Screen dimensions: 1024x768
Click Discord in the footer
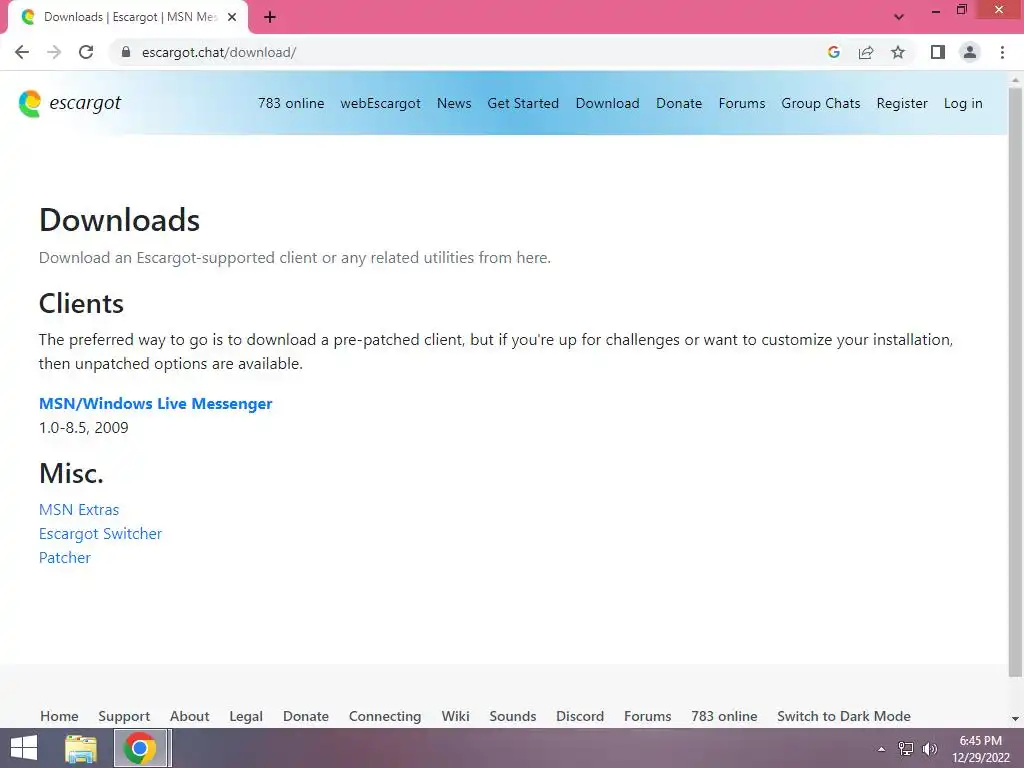580,716
